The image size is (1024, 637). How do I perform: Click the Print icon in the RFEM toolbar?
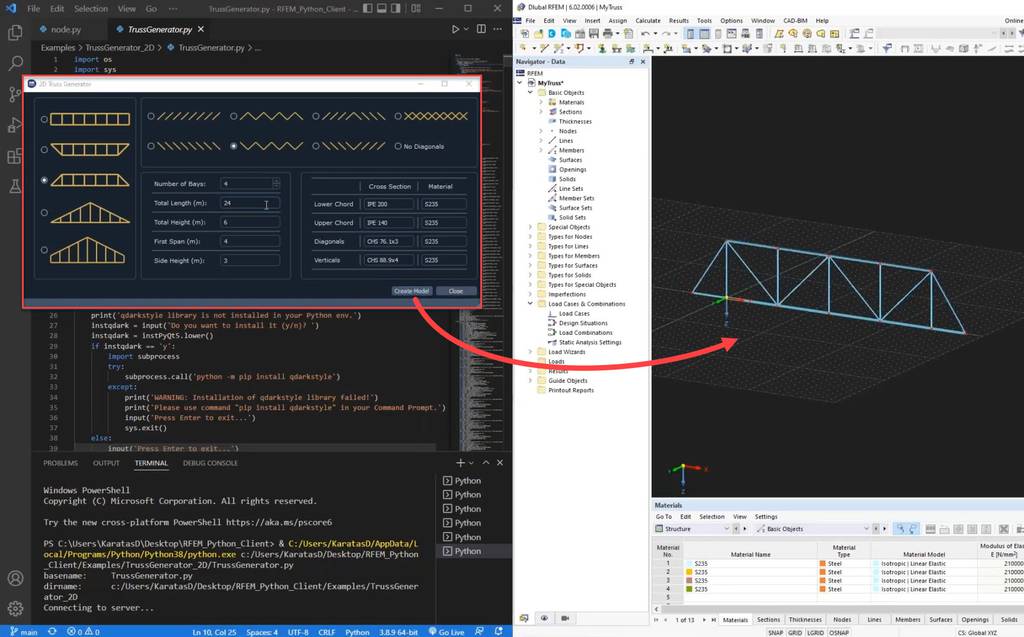tap(608, 33)
